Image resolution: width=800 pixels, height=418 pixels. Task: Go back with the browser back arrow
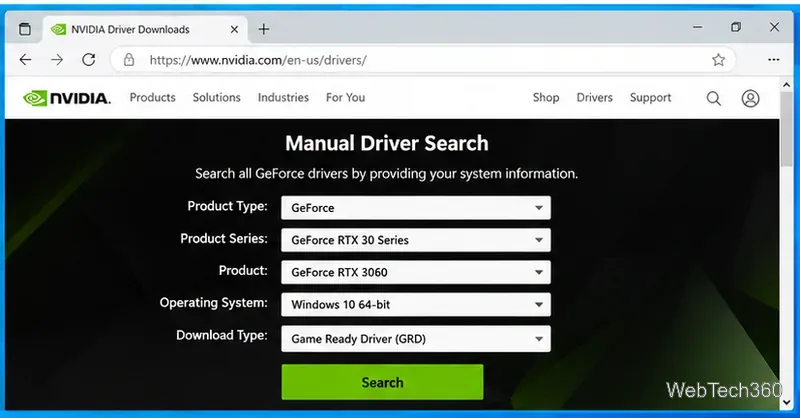point(26,60)
